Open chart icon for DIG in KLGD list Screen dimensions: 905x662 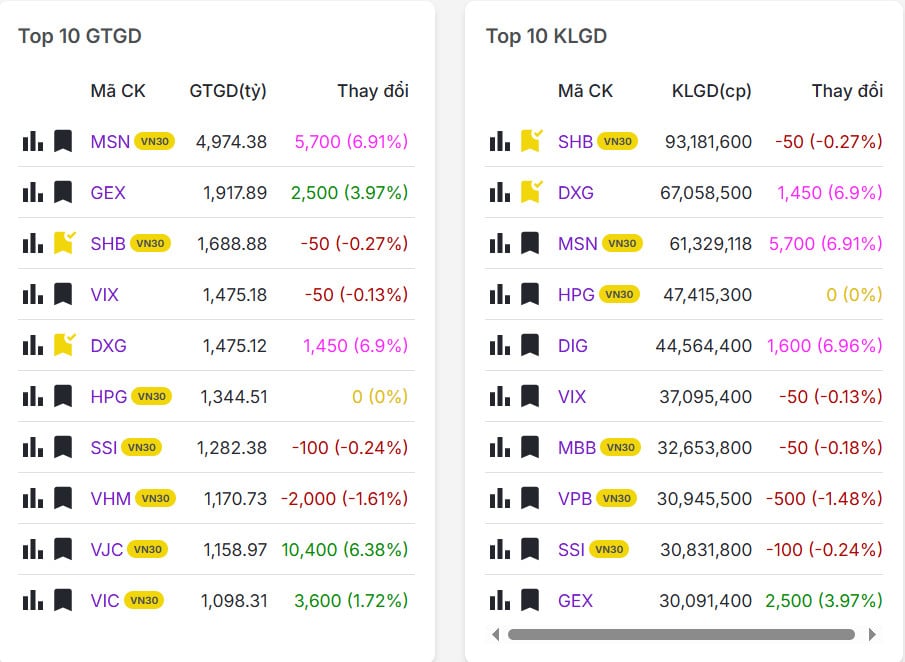point(500,345)
